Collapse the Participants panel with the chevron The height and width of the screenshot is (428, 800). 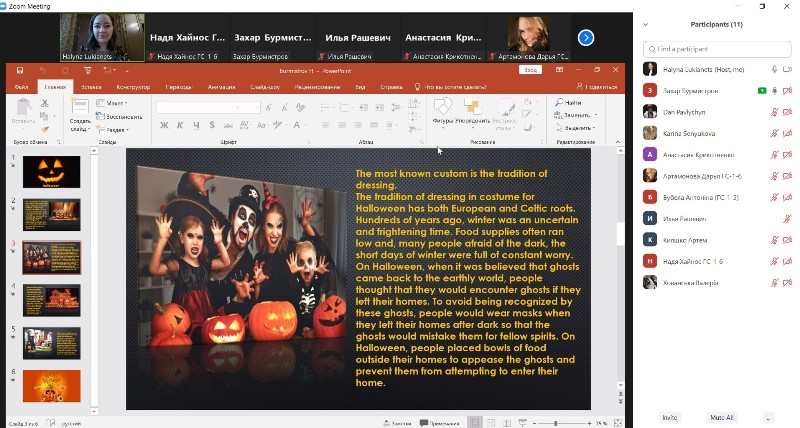(x=646, y=24)
